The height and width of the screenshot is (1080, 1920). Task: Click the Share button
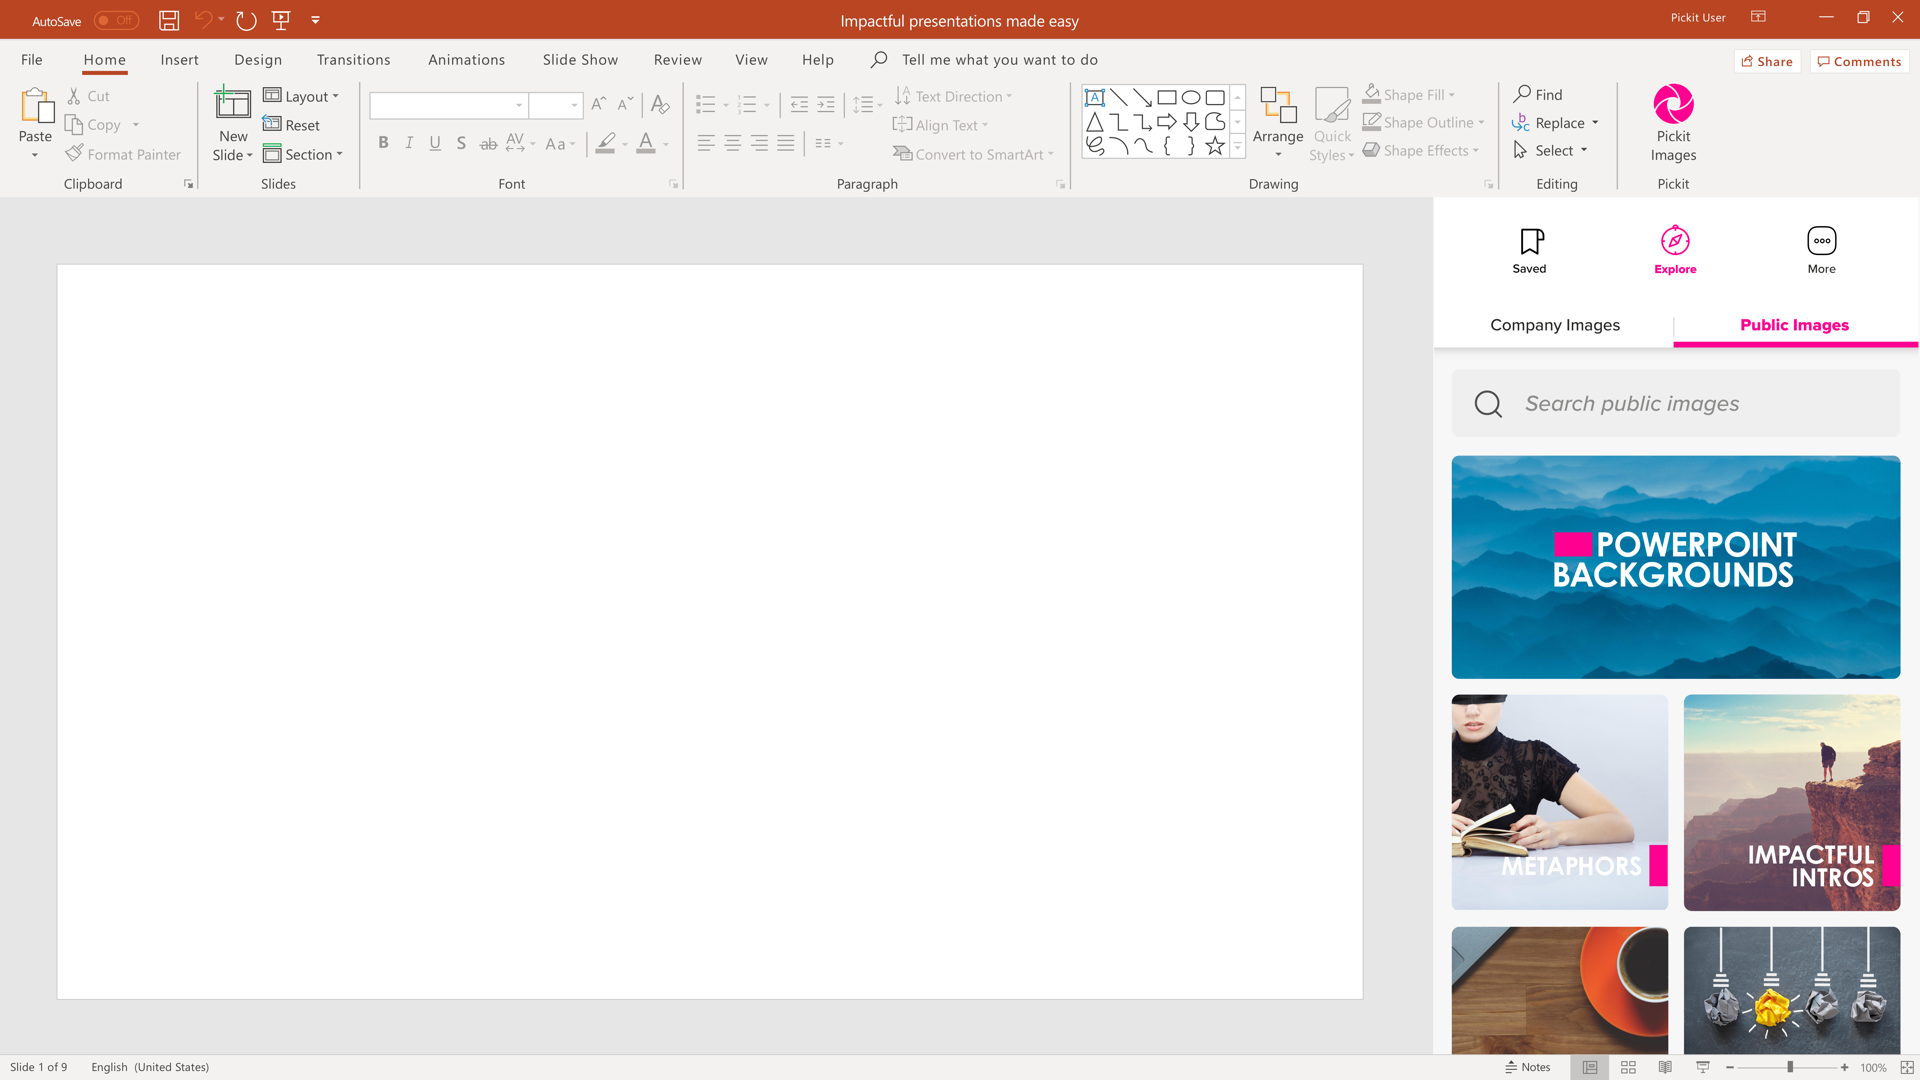tap(1767, 61)
